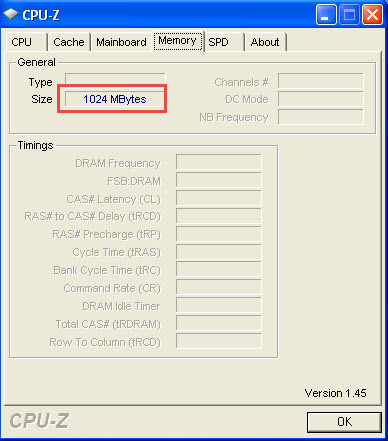The image size is (388, 441).
Task: Click the RAS# Precharge (tRP) field
Action: [x=219, y=234]
